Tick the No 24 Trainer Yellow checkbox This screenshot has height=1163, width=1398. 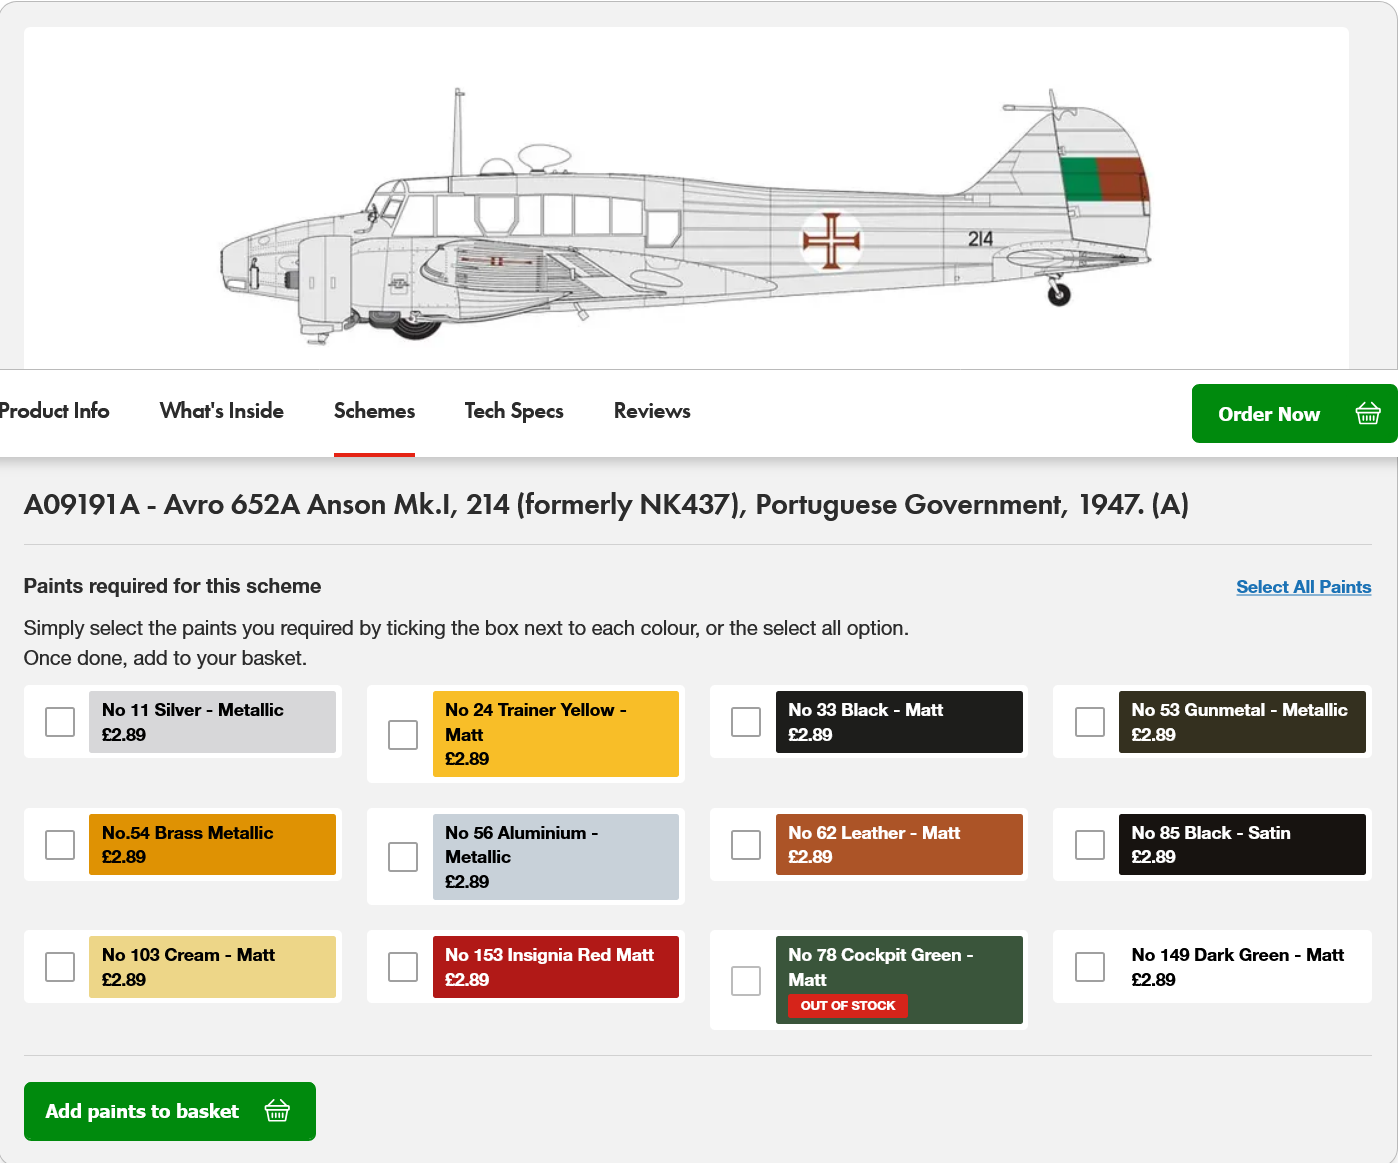[x=403, y=734]
